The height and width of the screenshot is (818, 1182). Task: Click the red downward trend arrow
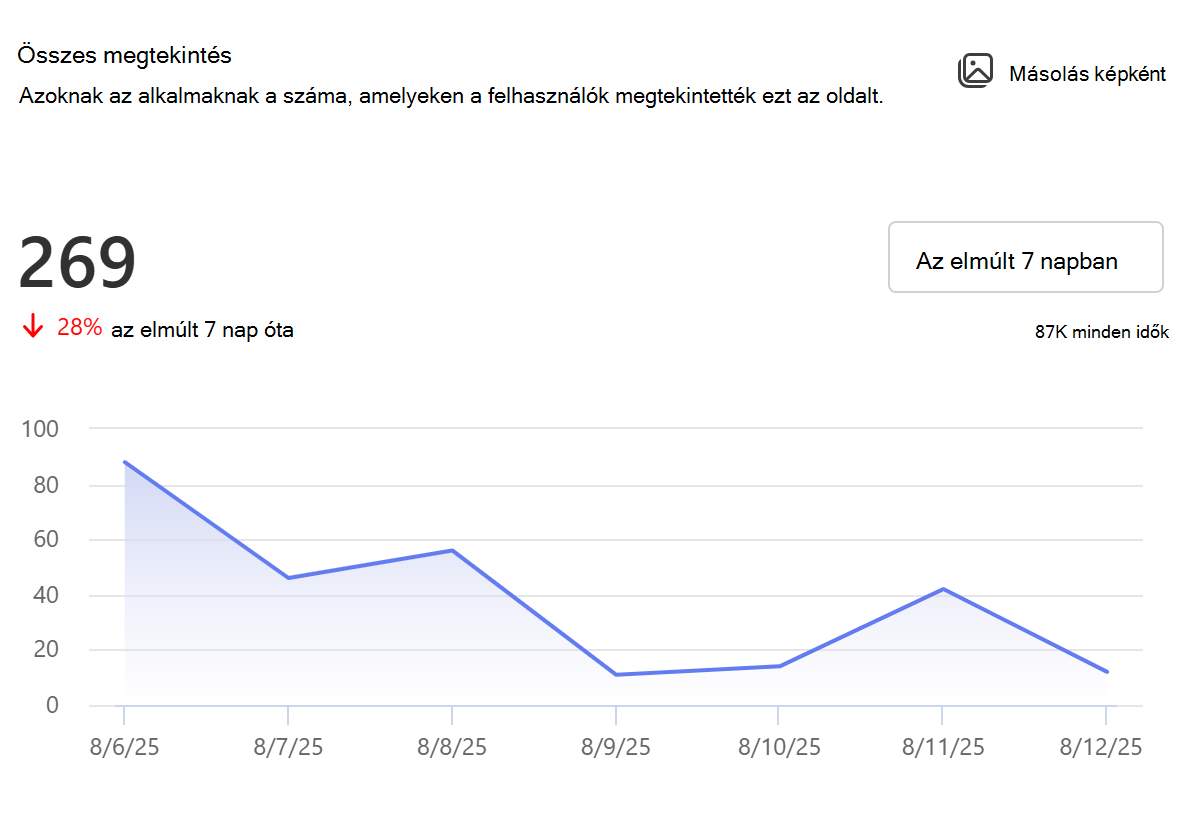tap(32, 326)
